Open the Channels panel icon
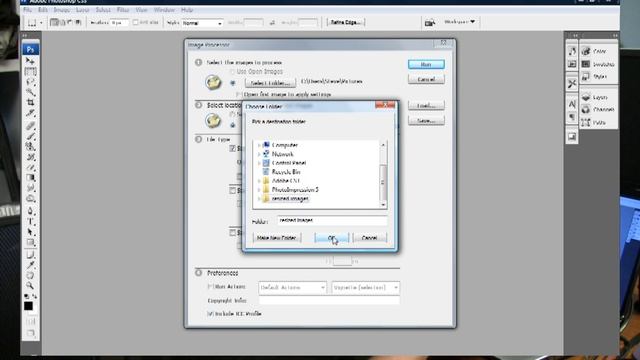 click(586, 109)
